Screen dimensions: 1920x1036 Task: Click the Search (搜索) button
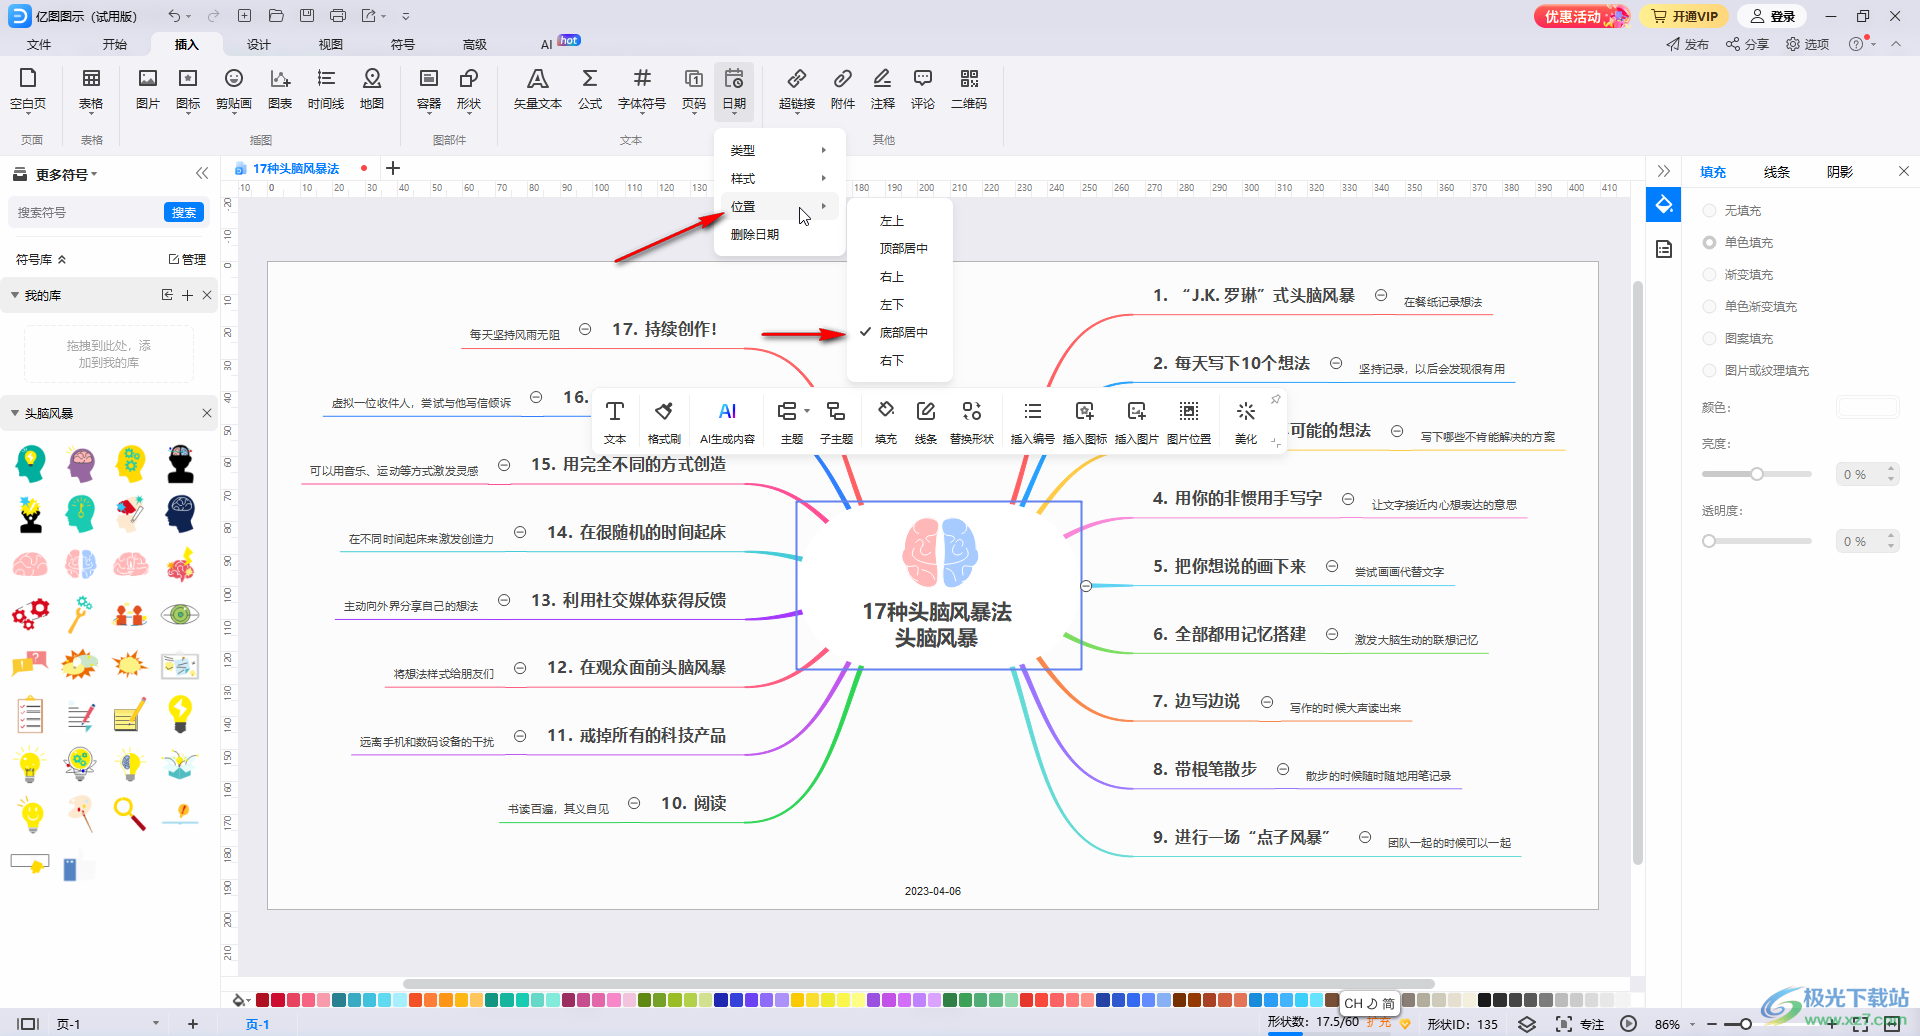[184, 212]
